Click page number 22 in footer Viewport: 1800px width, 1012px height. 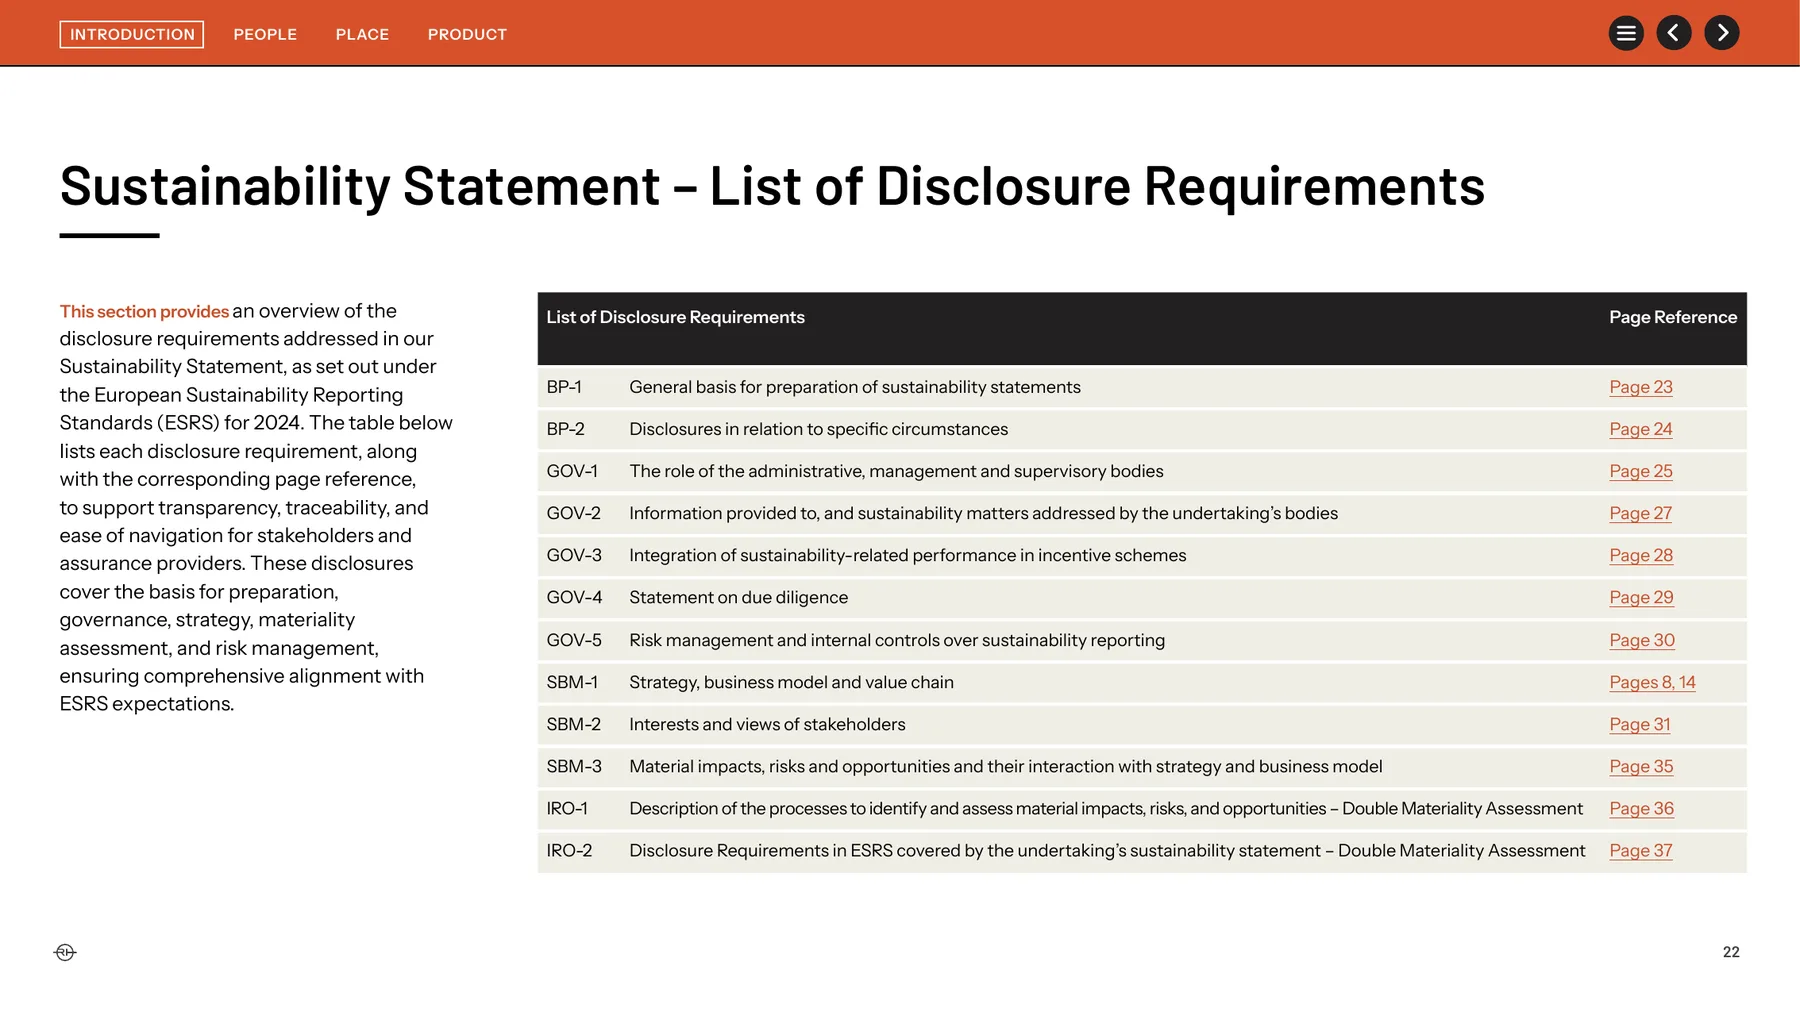1731,952
